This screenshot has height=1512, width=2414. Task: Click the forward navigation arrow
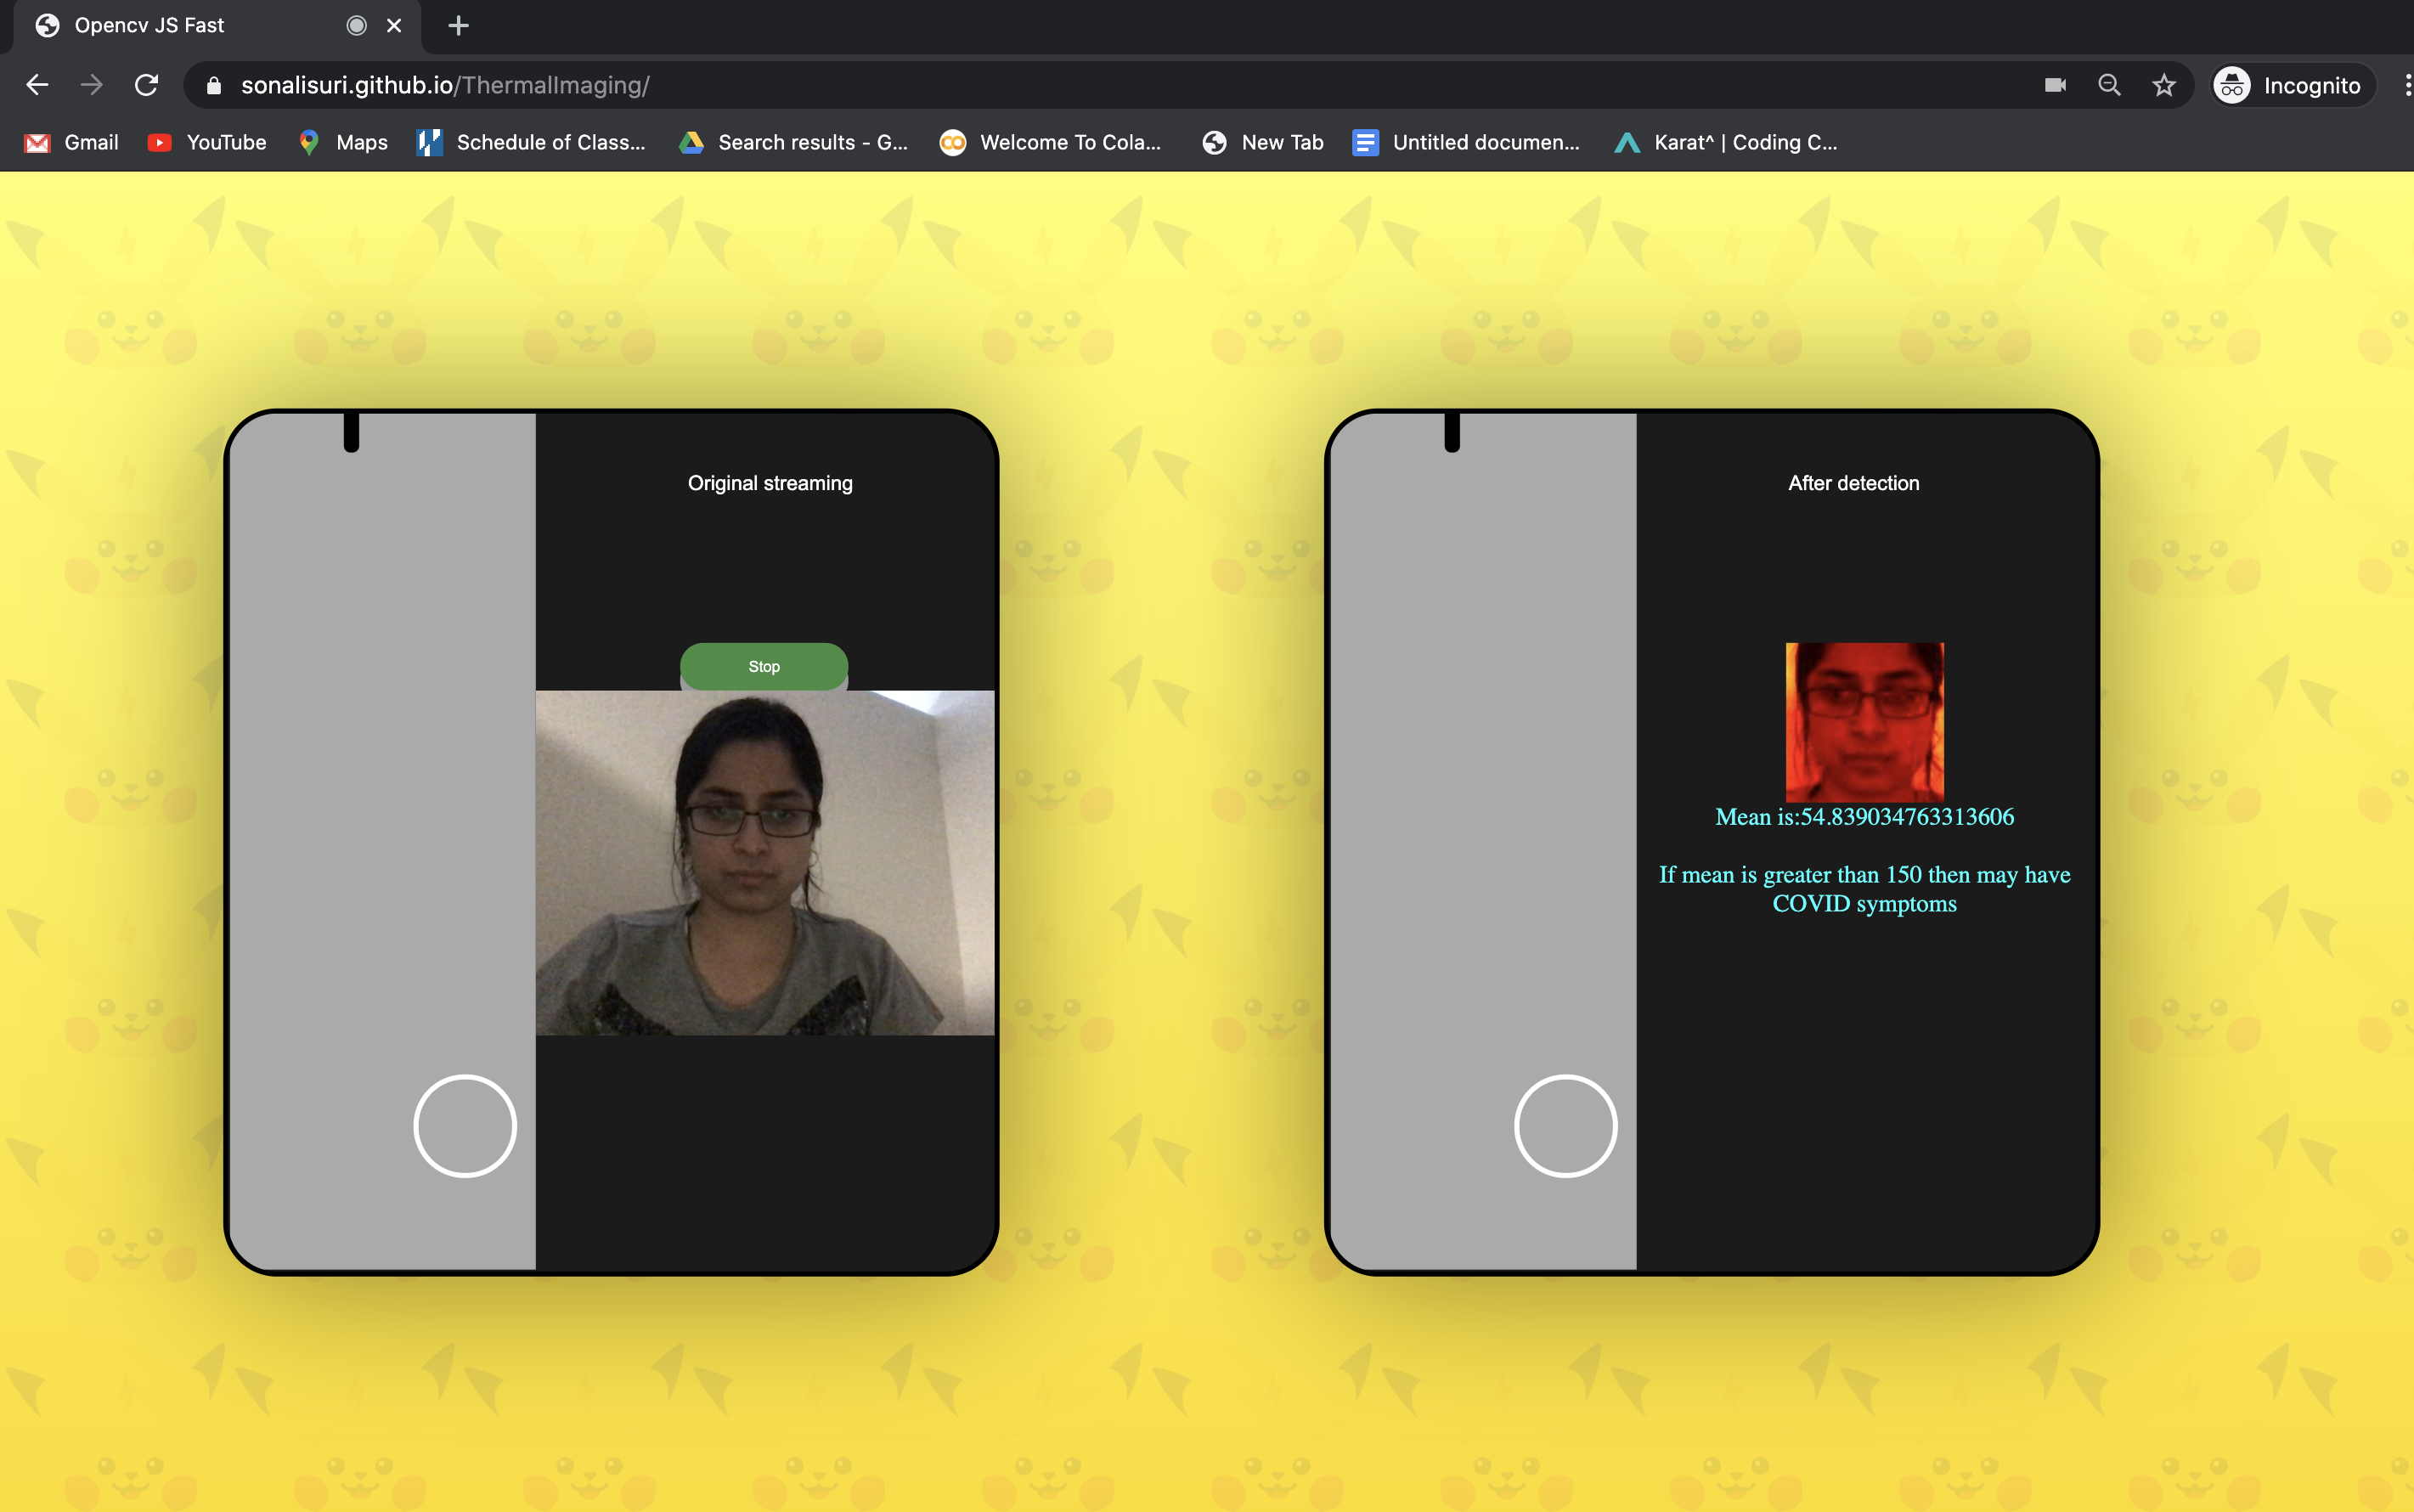pos(91,85)
